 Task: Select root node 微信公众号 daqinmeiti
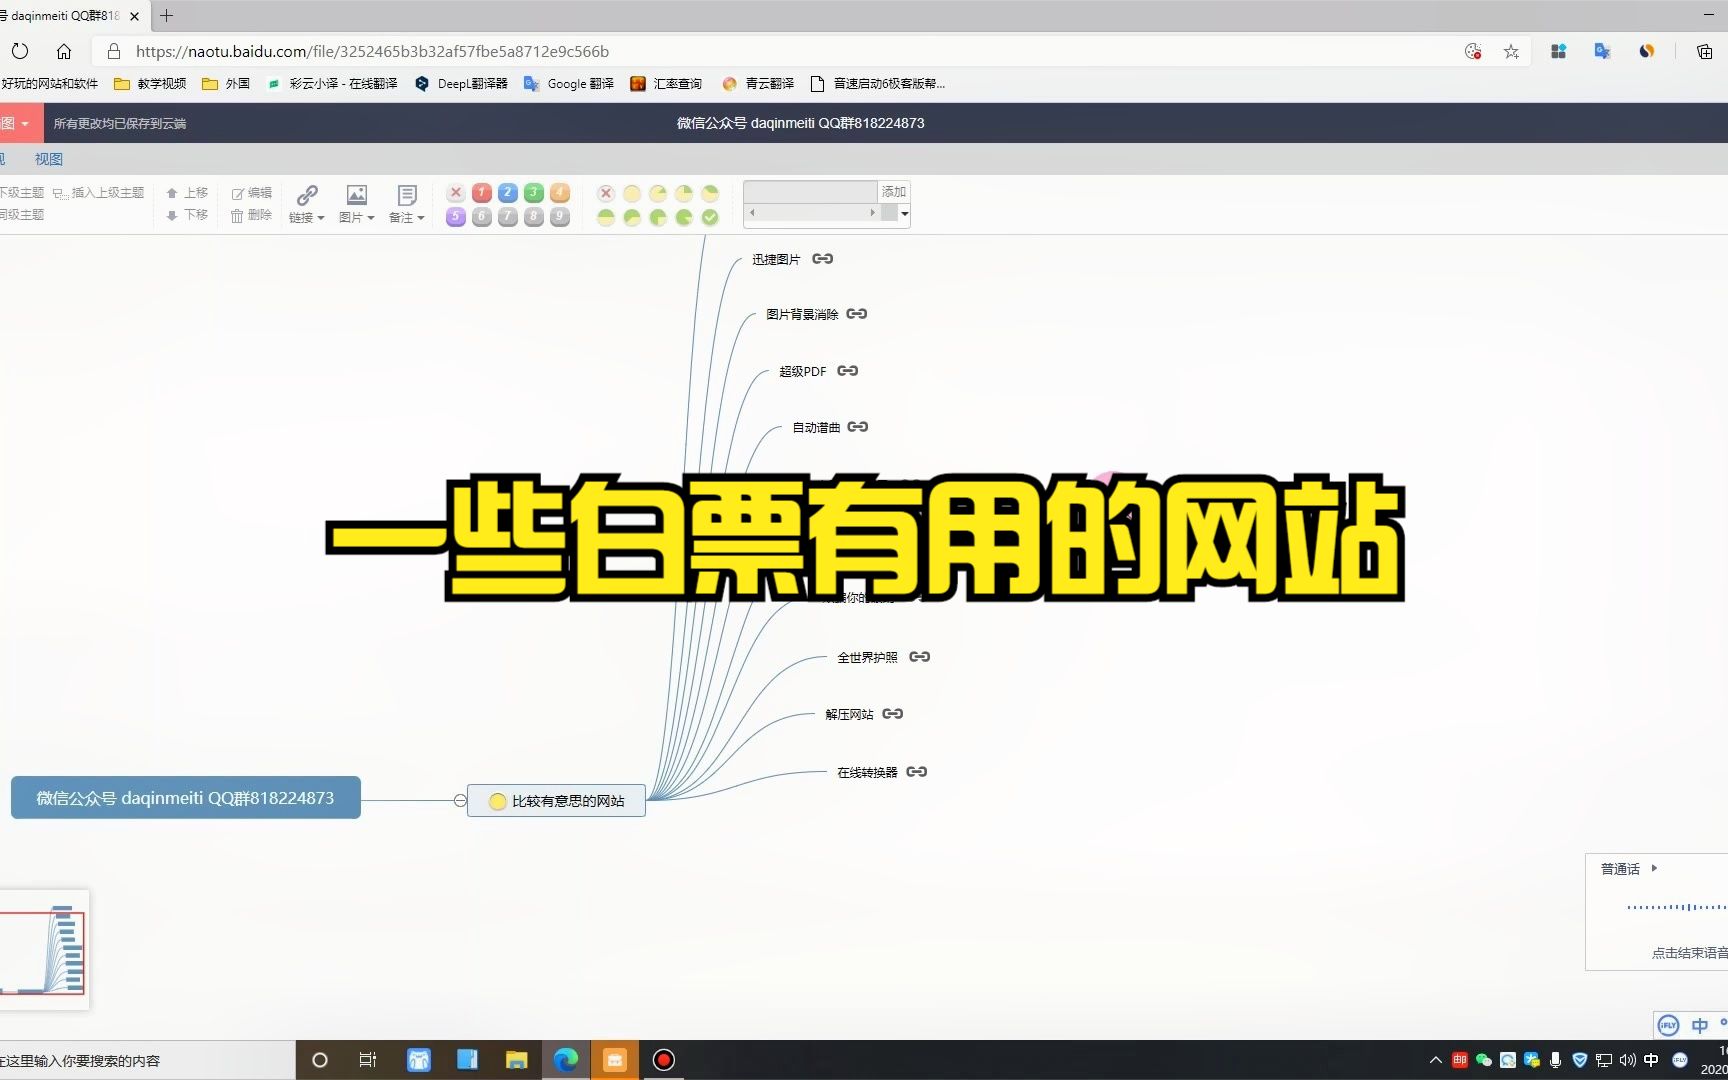click(x=186, y=798)
